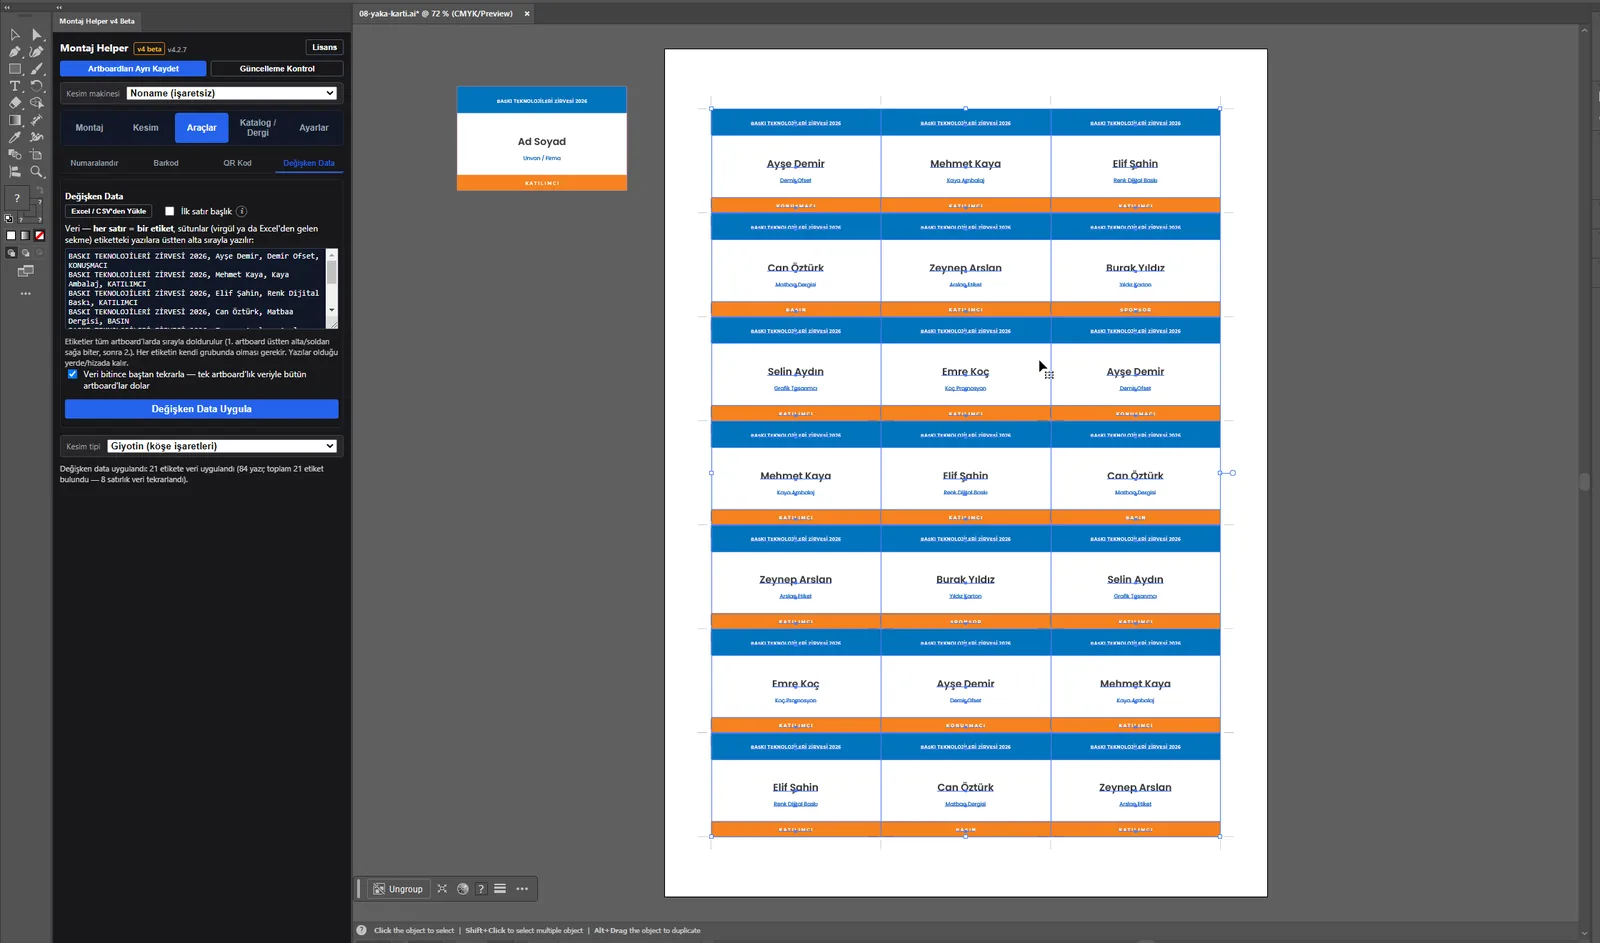Click the Değişken Data Uygula button
Viewport: 1600px width, 943px height.
(x=202, y=409)
